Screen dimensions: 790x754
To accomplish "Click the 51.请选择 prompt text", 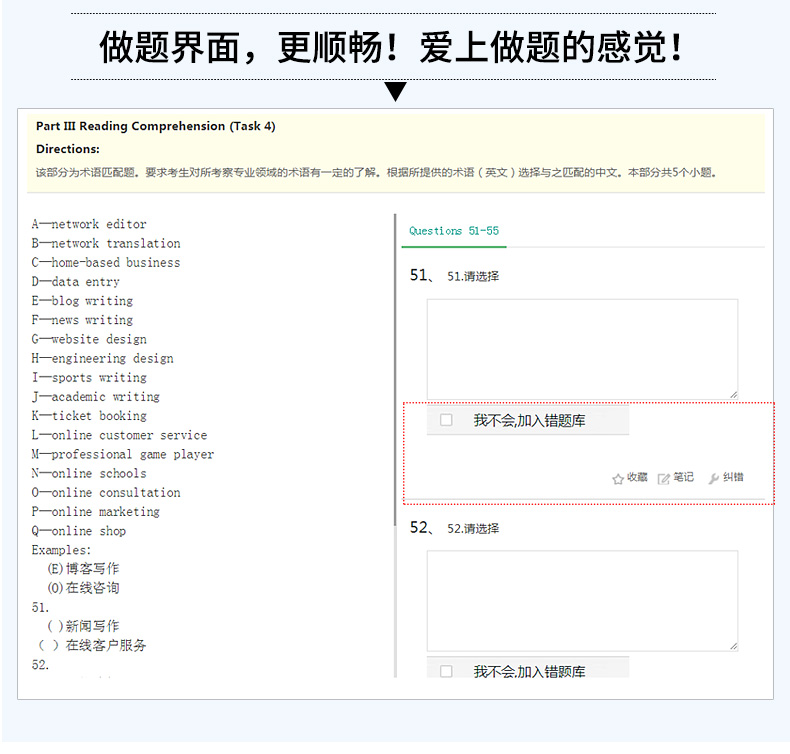I will coord(473,277).
